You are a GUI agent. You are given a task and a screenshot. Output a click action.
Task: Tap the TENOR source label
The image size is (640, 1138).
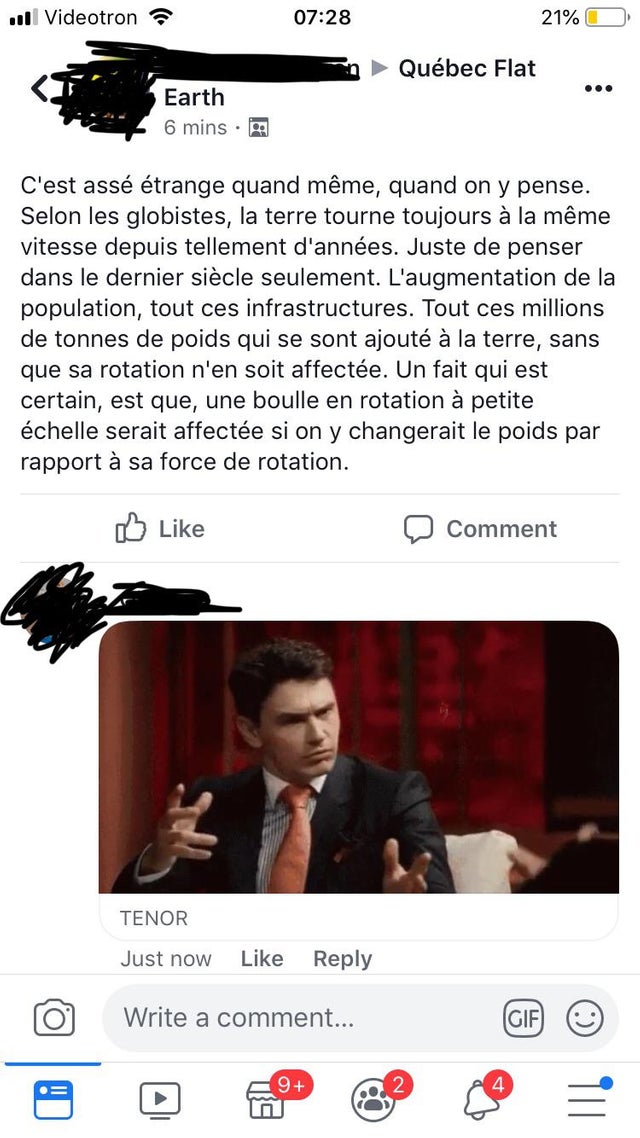point(154,918)
